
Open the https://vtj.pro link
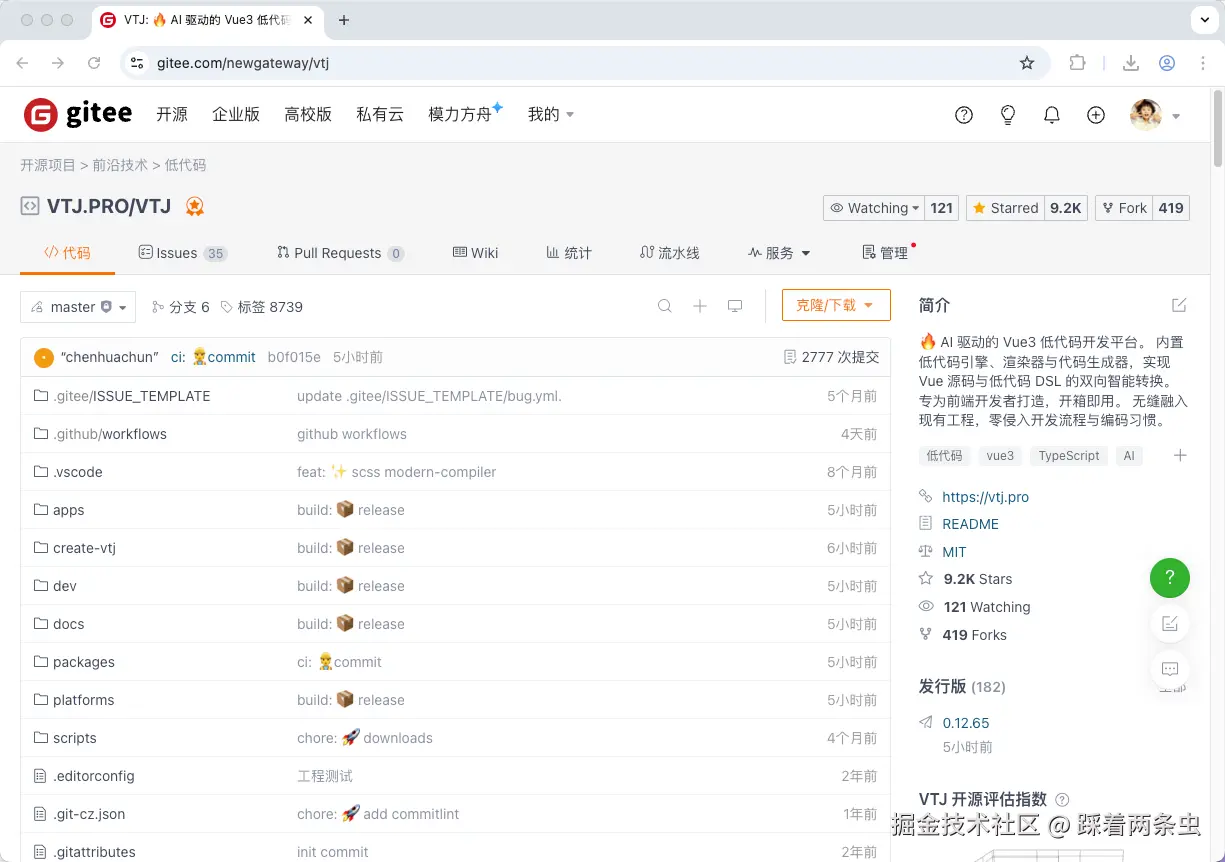tap(985, 497)
